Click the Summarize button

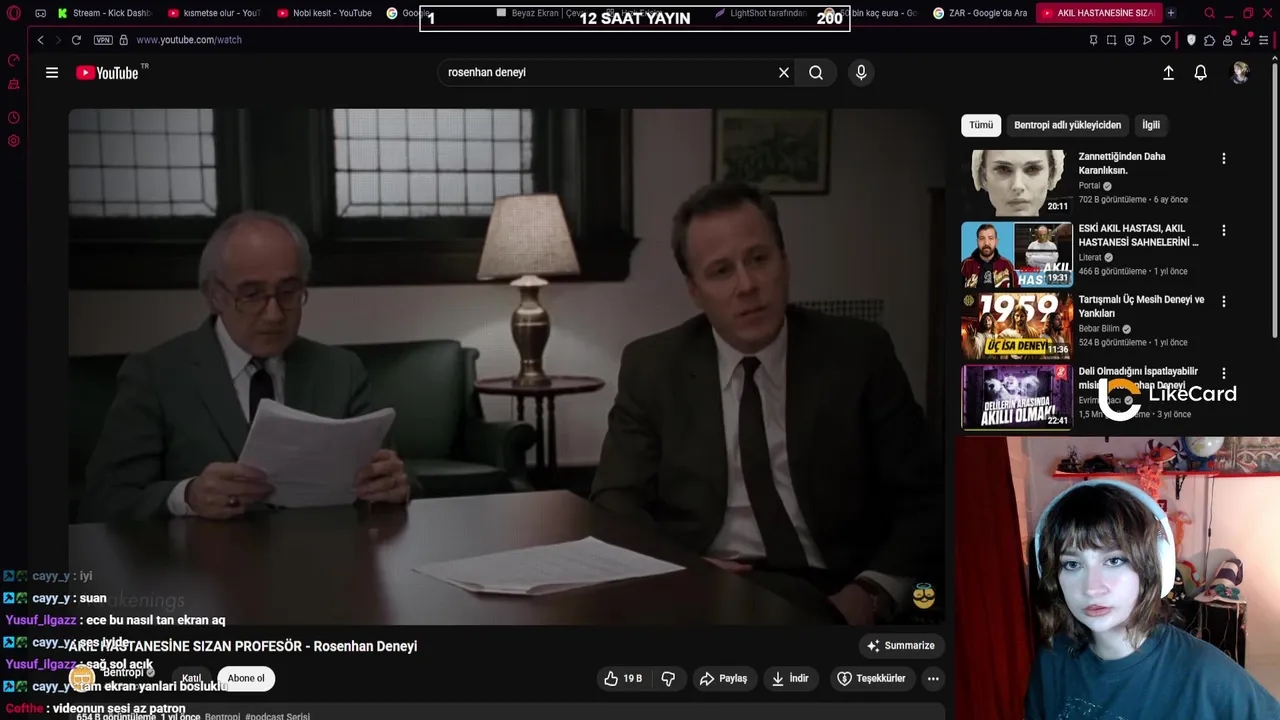(900, 645)
